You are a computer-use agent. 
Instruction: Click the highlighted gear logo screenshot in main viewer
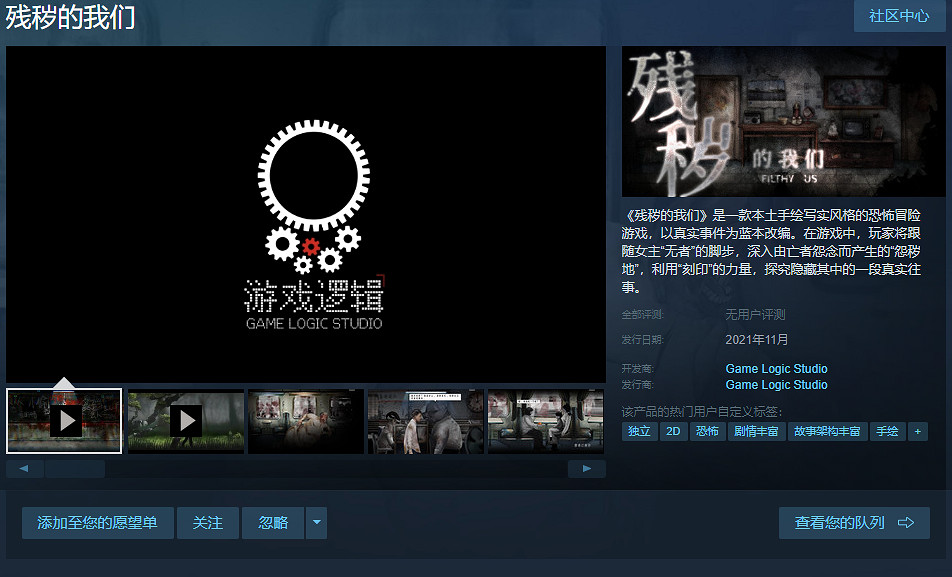[305, 215]
